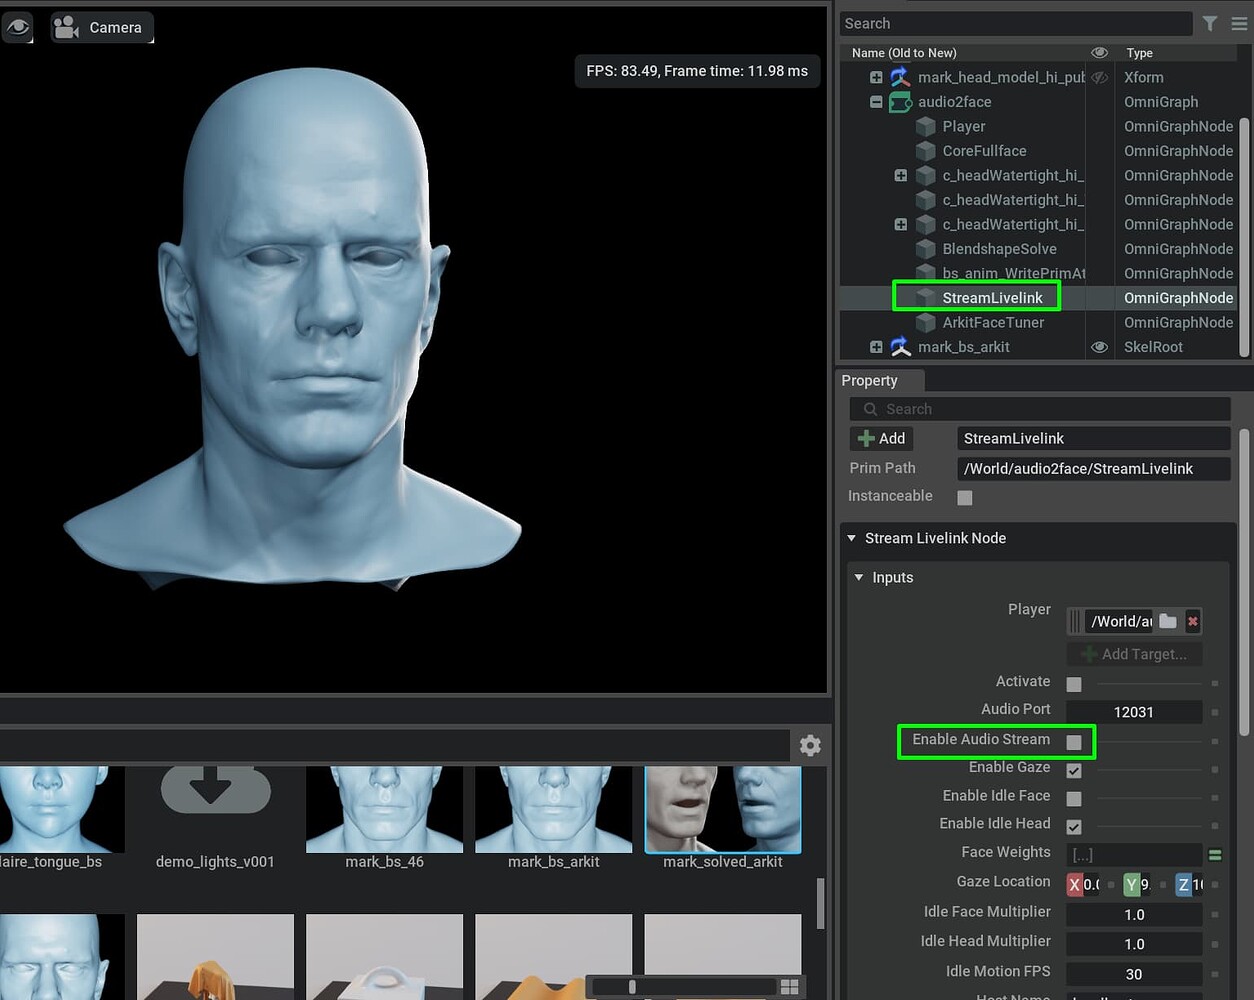1254x1000 pixels.
Task: Click the settings gear in the content browser
Action: (x=810, y=745)
